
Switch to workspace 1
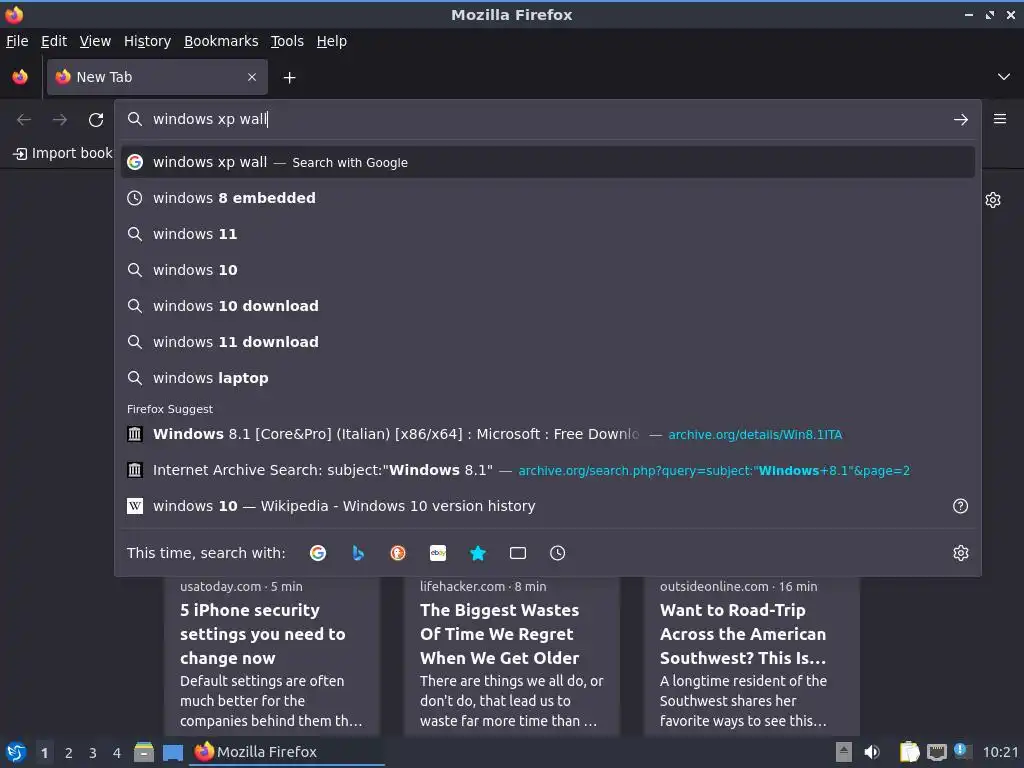pos(44,753)
